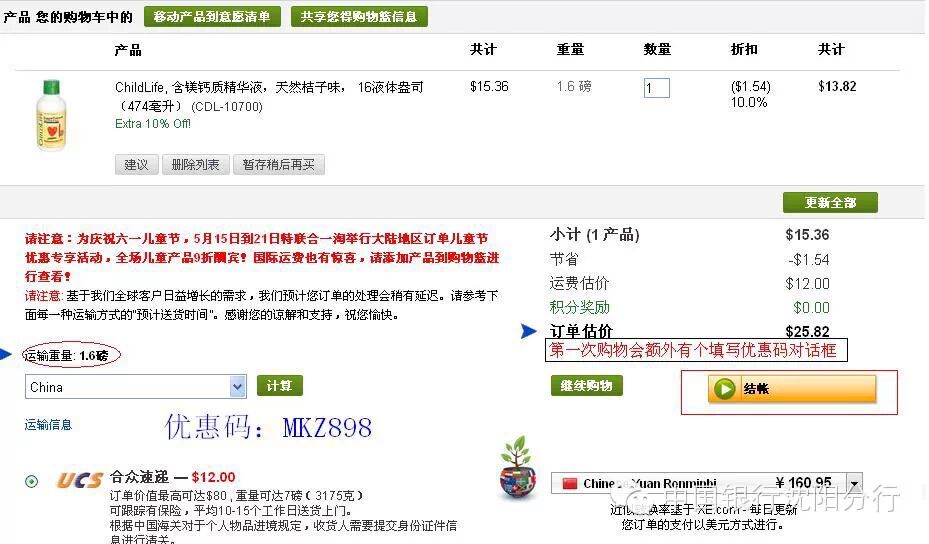Click the 积分奖励 rewards label
Screen dimensions: 929x544
coord(579,308)
